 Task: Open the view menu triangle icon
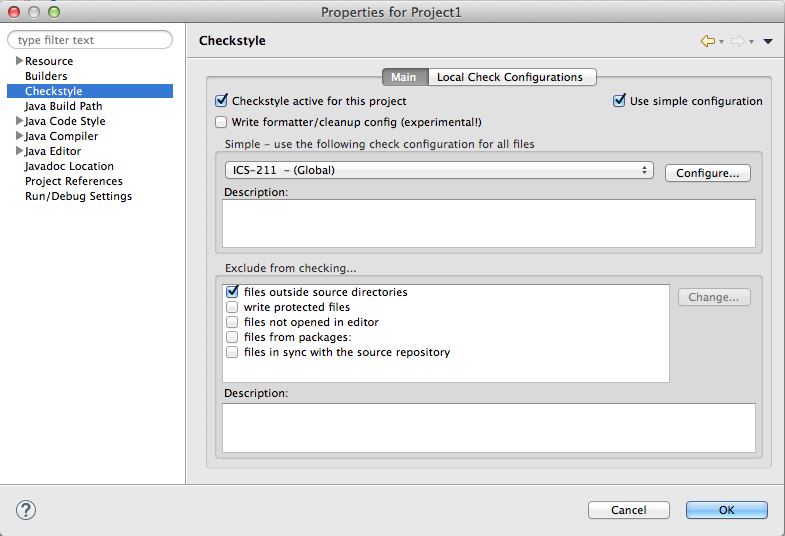(768, 41)
